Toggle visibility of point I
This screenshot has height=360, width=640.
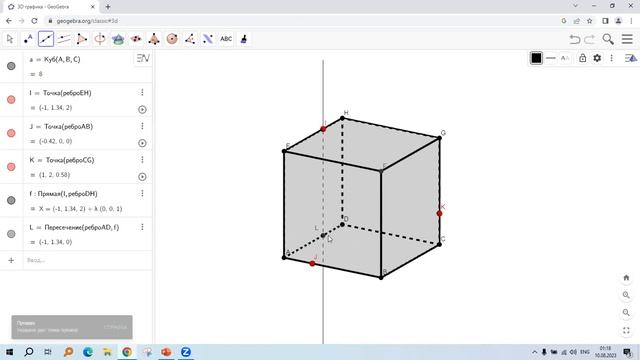pyautogui.click(x=11, y=100)
